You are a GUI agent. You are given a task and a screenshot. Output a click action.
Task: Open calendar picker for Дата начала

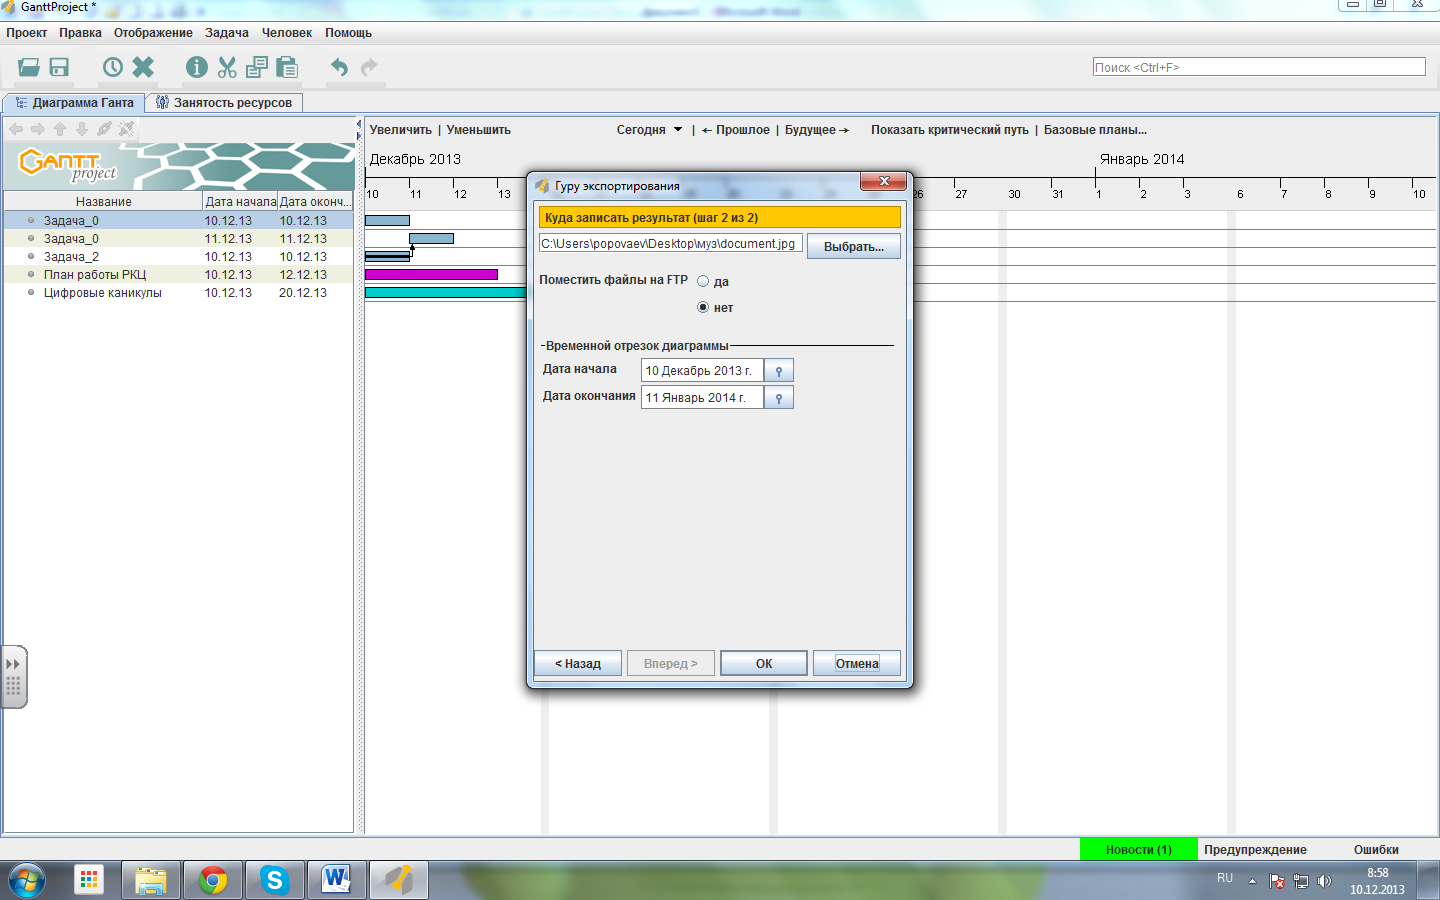[x=779, y=371]
